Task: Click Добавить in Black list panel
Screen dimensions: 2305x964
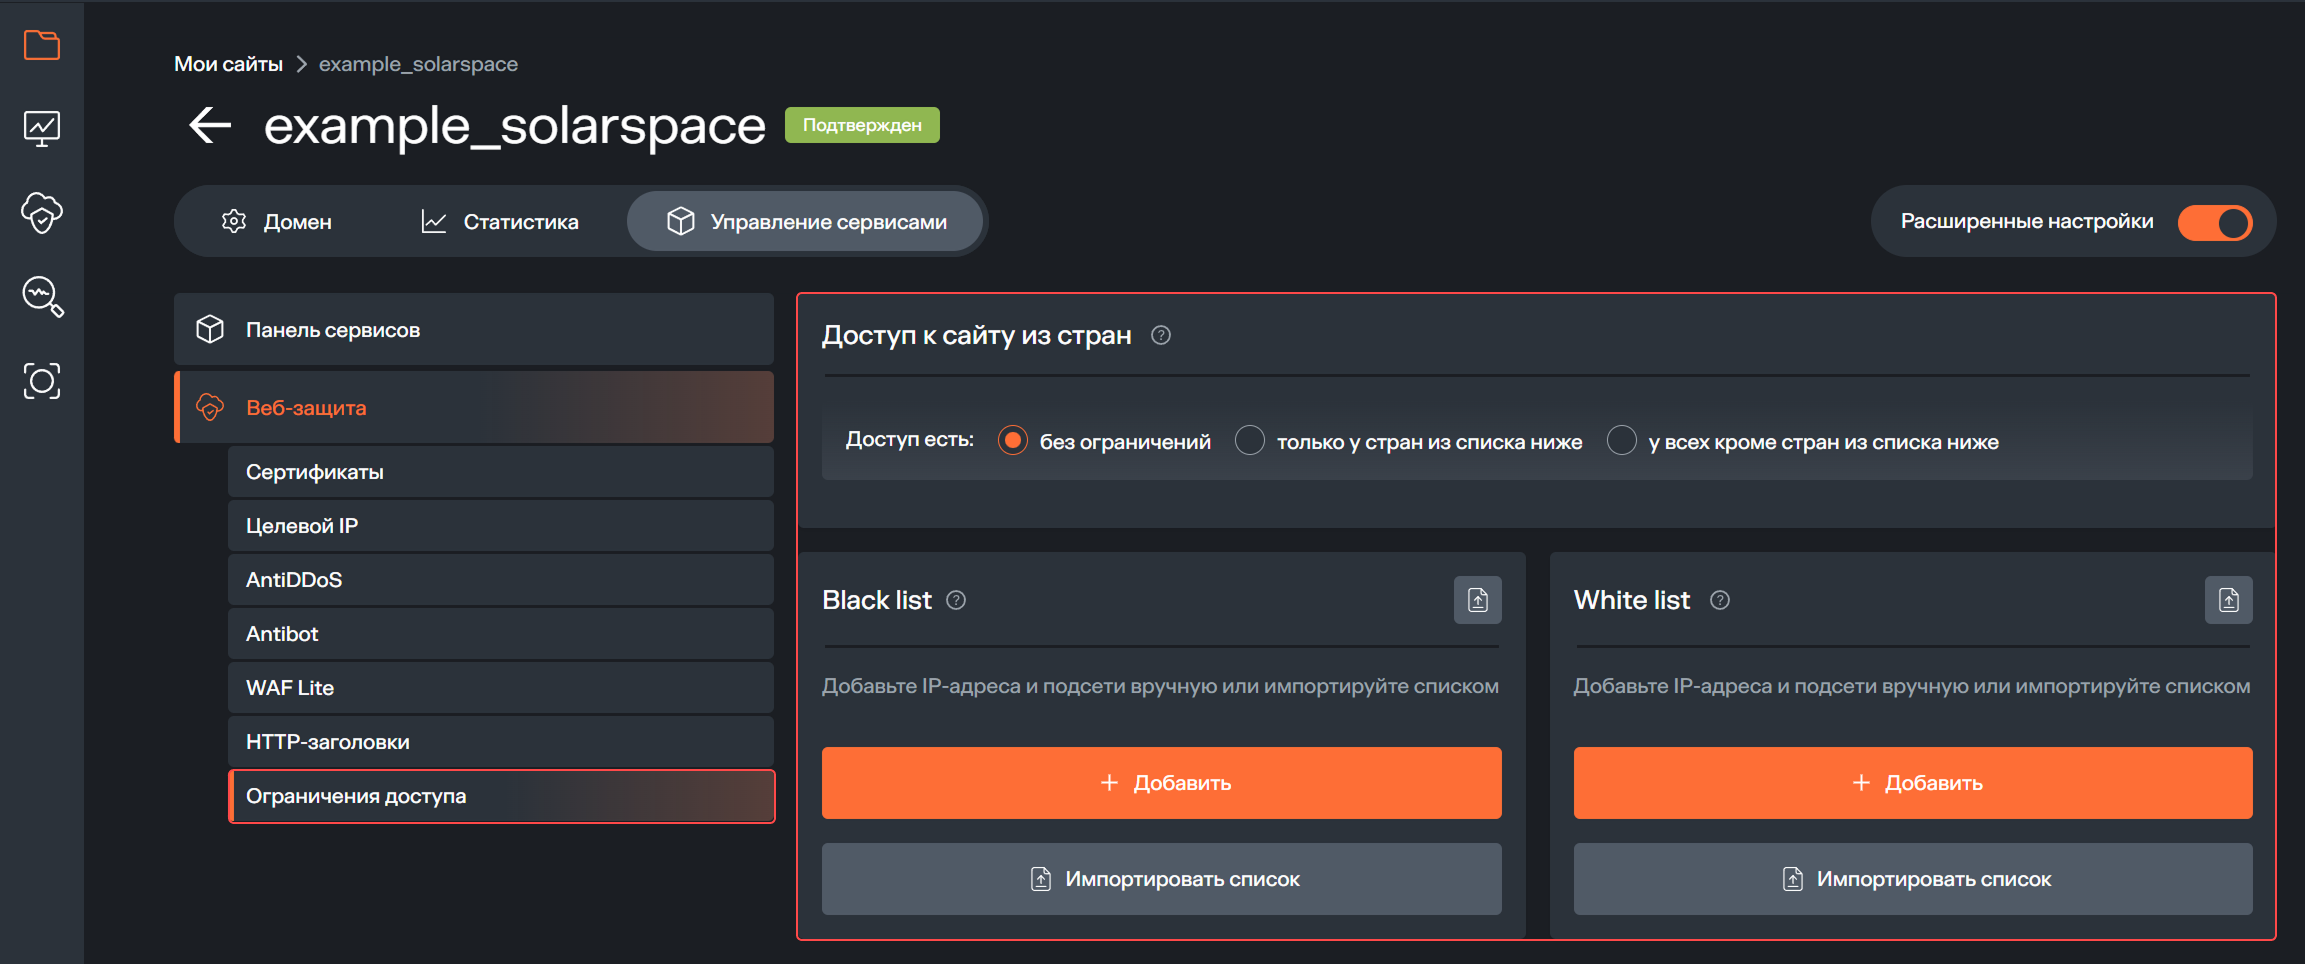Action: coord(1160,783)
